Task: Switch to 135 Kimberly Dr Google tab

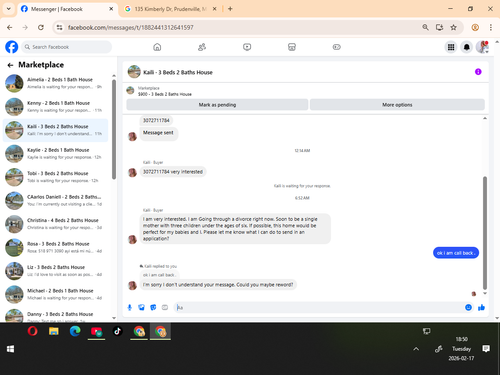Action: [x=170, y=9]
